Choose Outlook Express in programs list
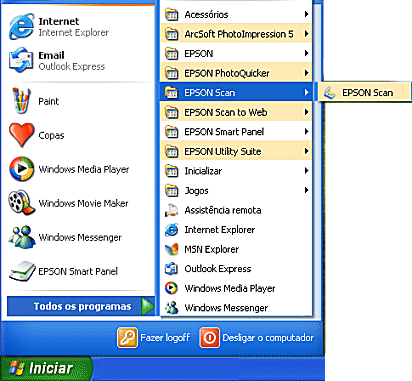 point(236,269)
